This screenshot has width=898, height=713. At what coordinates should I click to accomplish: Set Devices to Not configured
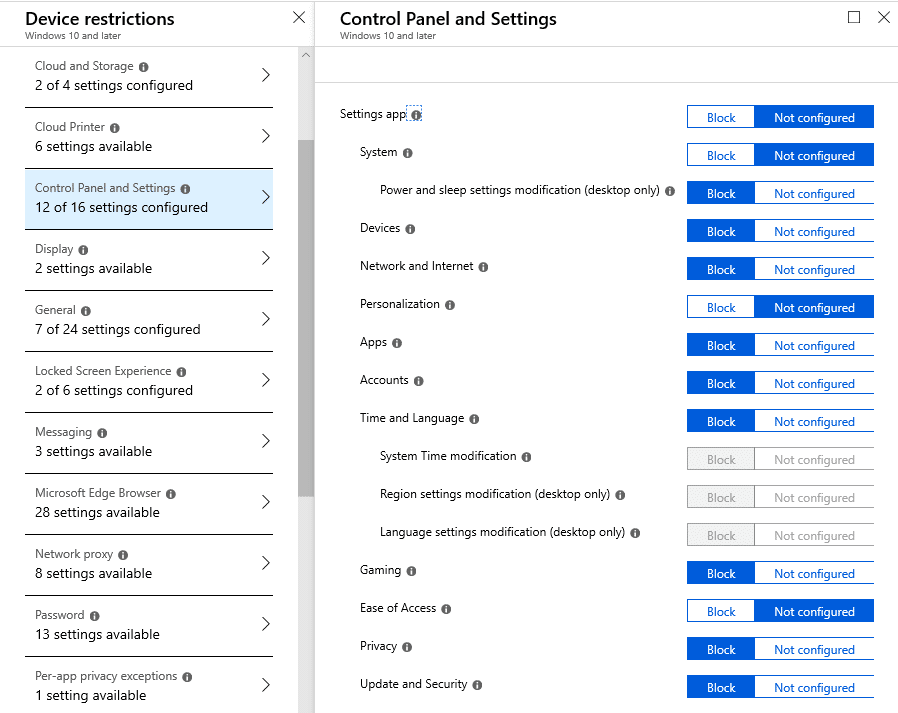814,232
